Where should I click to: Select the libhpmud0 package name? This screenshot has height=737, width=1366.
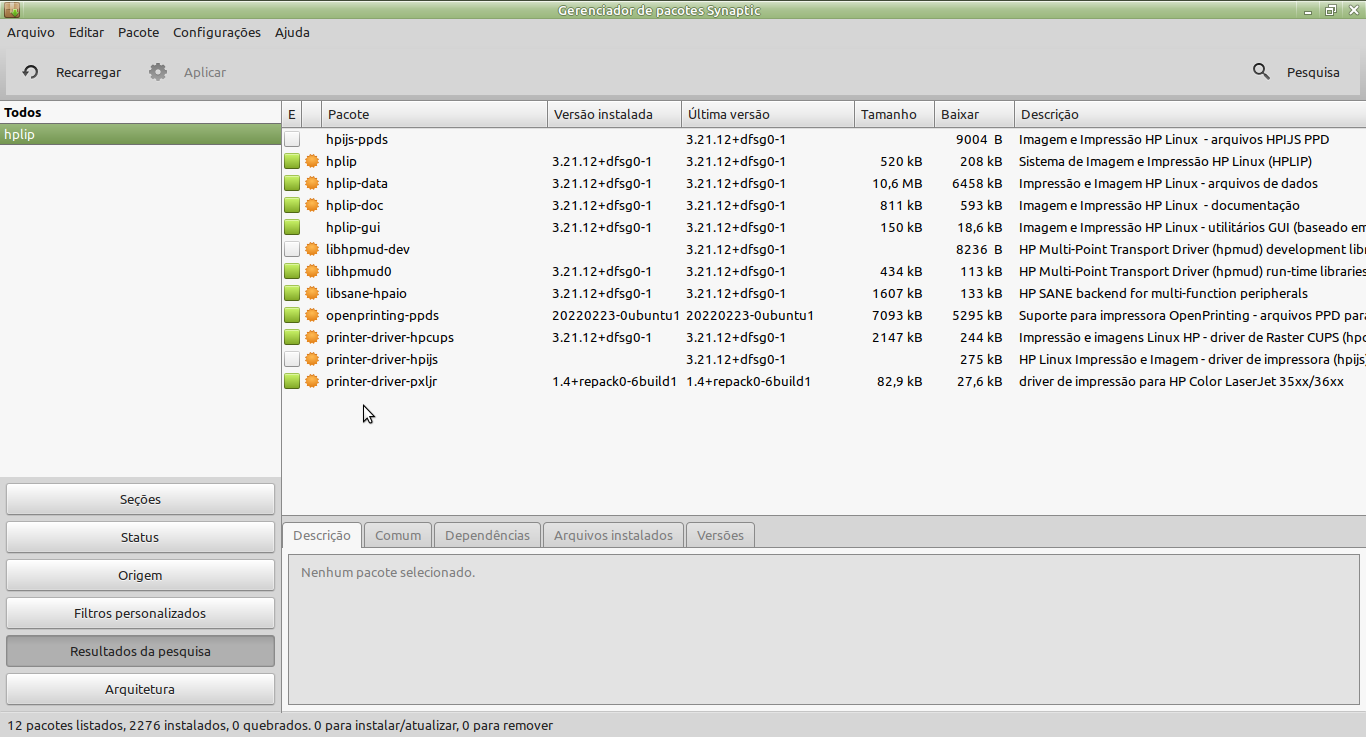358,271
